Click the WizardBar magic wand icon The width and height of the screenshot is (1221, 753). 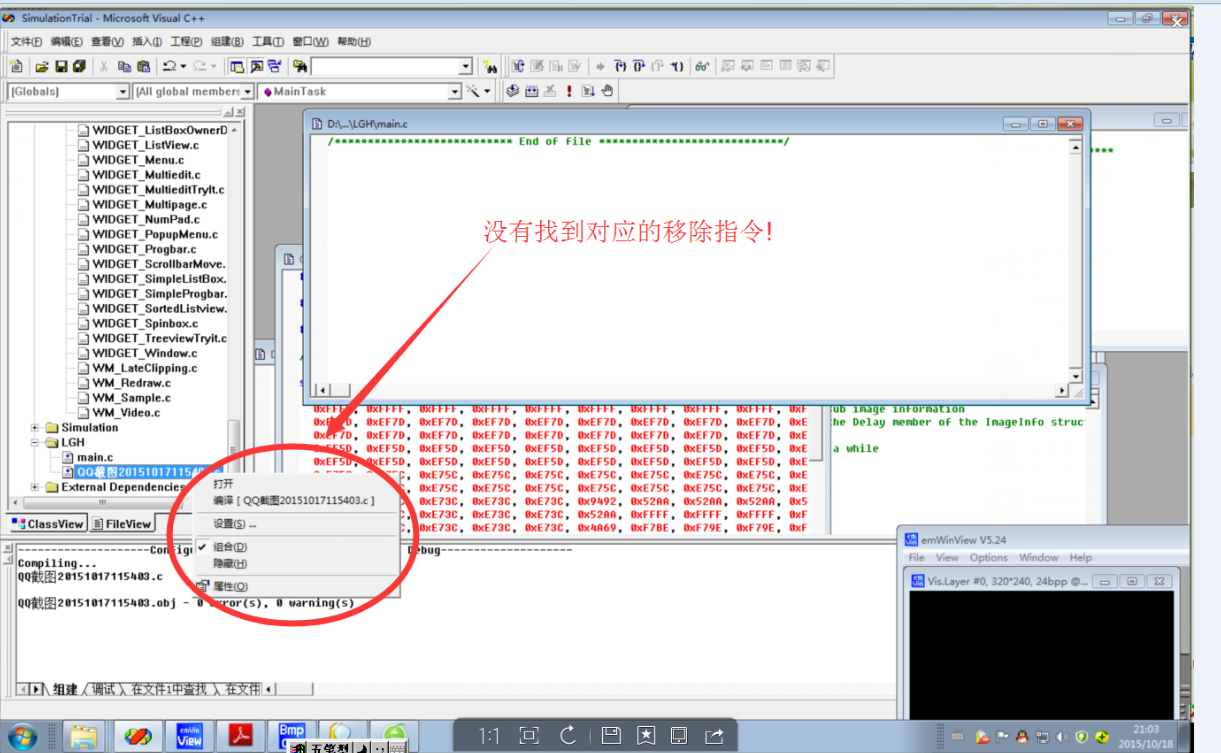[472, 91]
